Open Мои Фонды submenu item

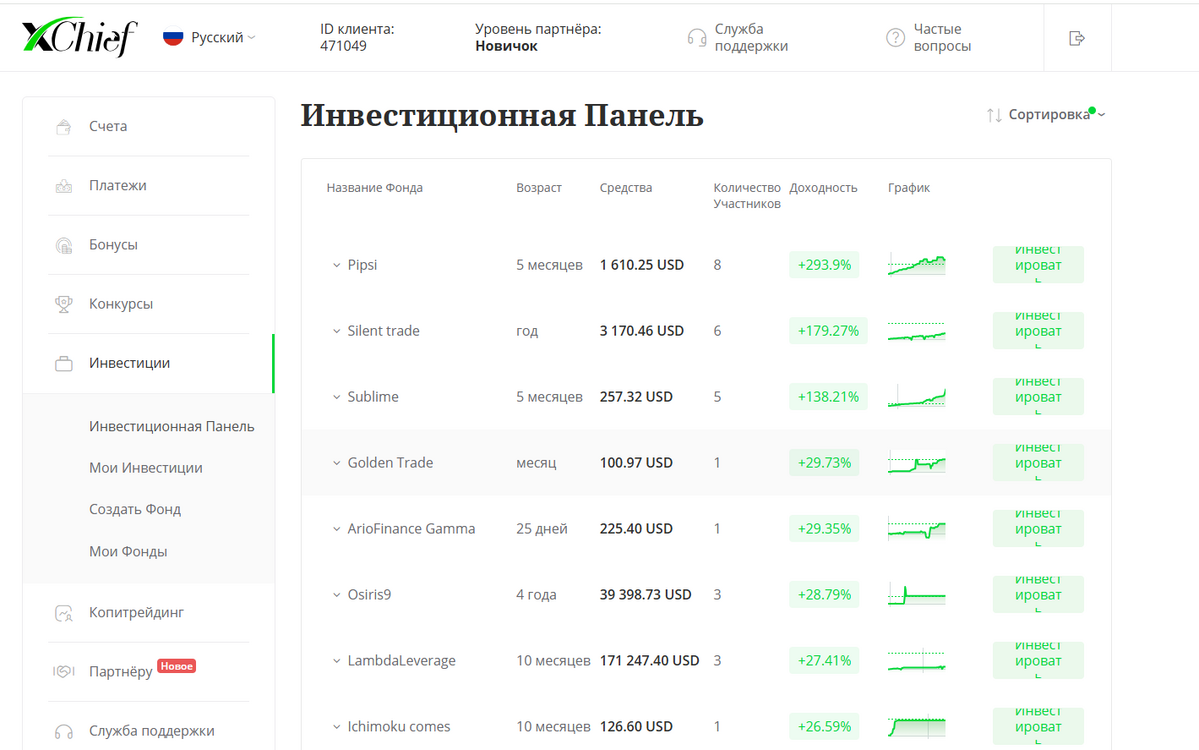point(128,551)
